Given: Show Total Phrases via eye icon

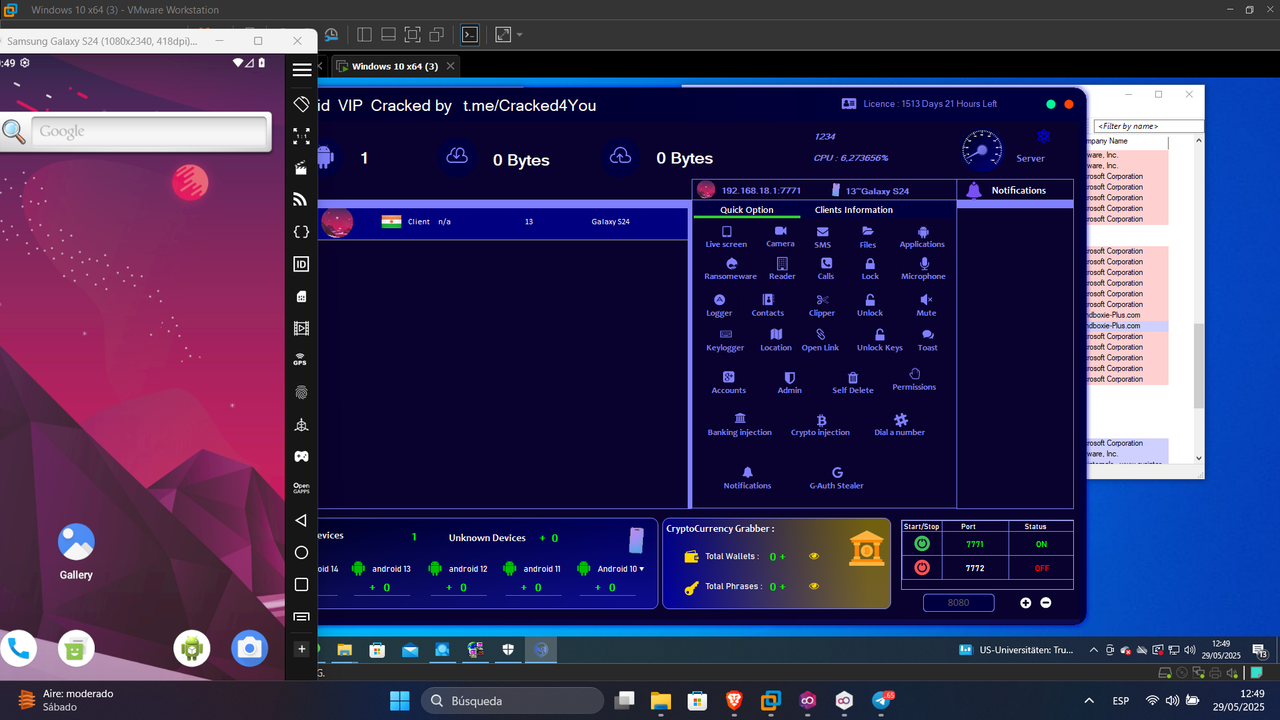Looking at the screenshot, I should (814, 586).
